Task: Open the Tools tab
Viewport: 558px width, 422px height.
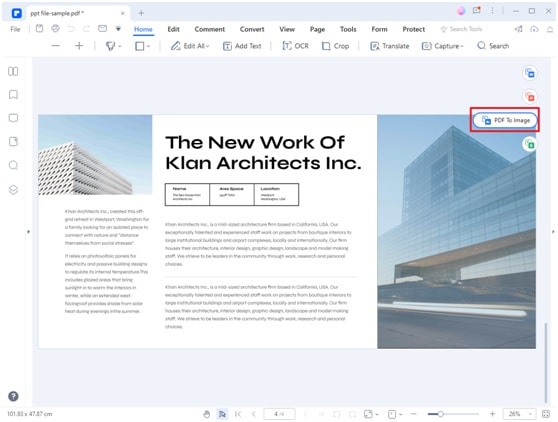Action: (x=348, y=29)
